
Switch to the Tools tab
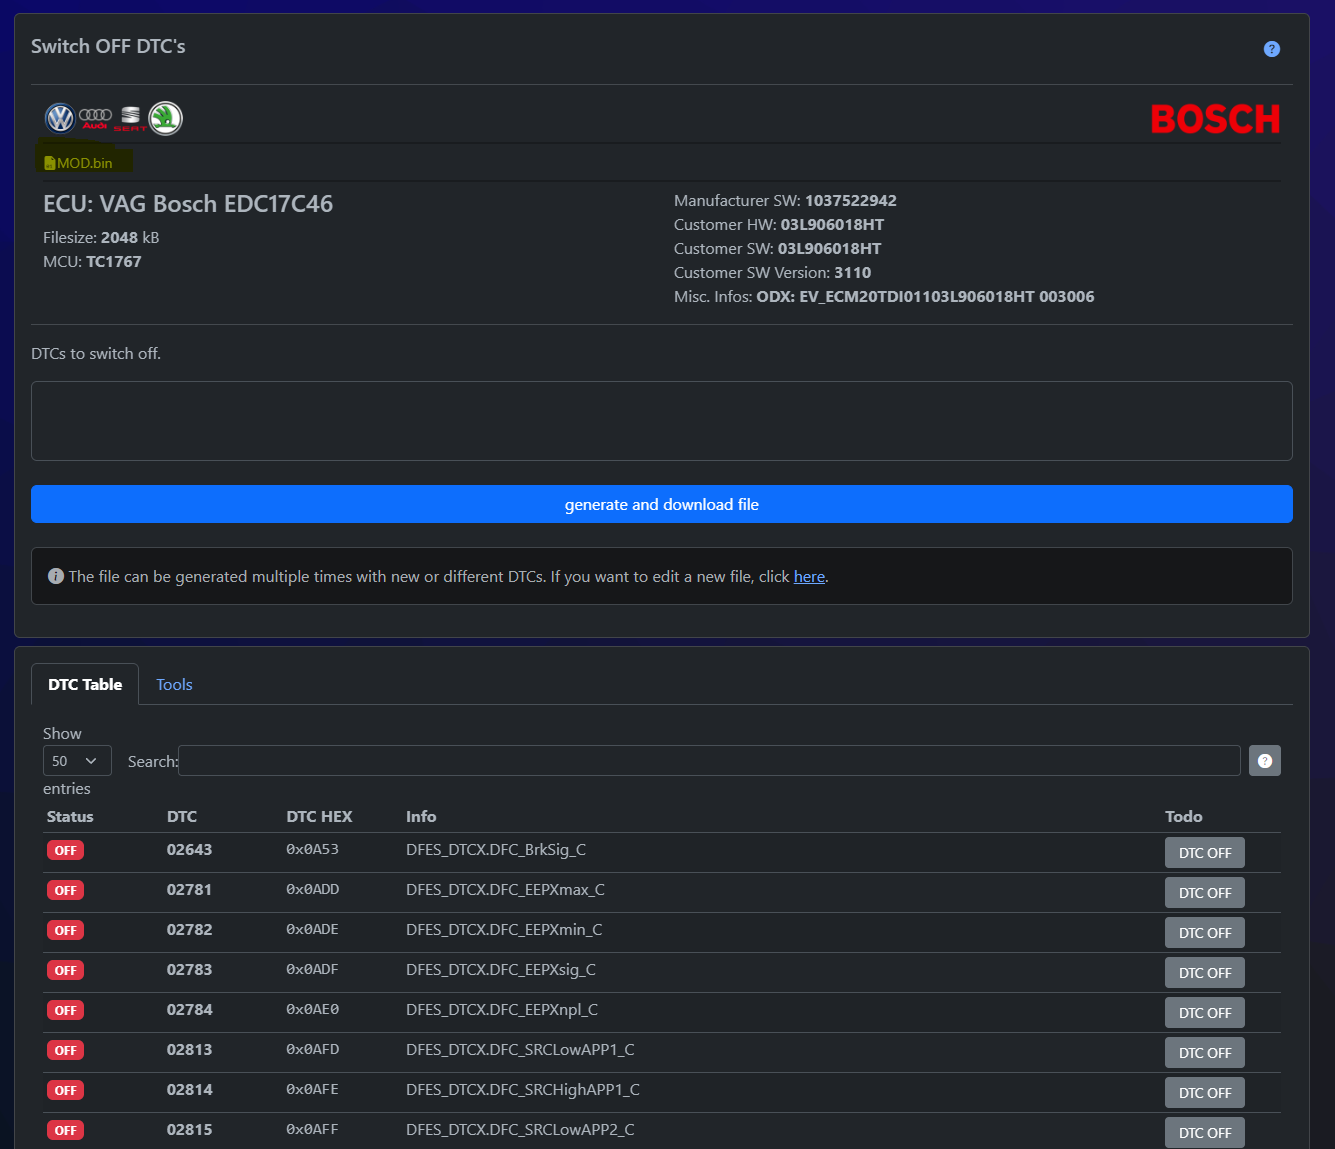[174, 685]
